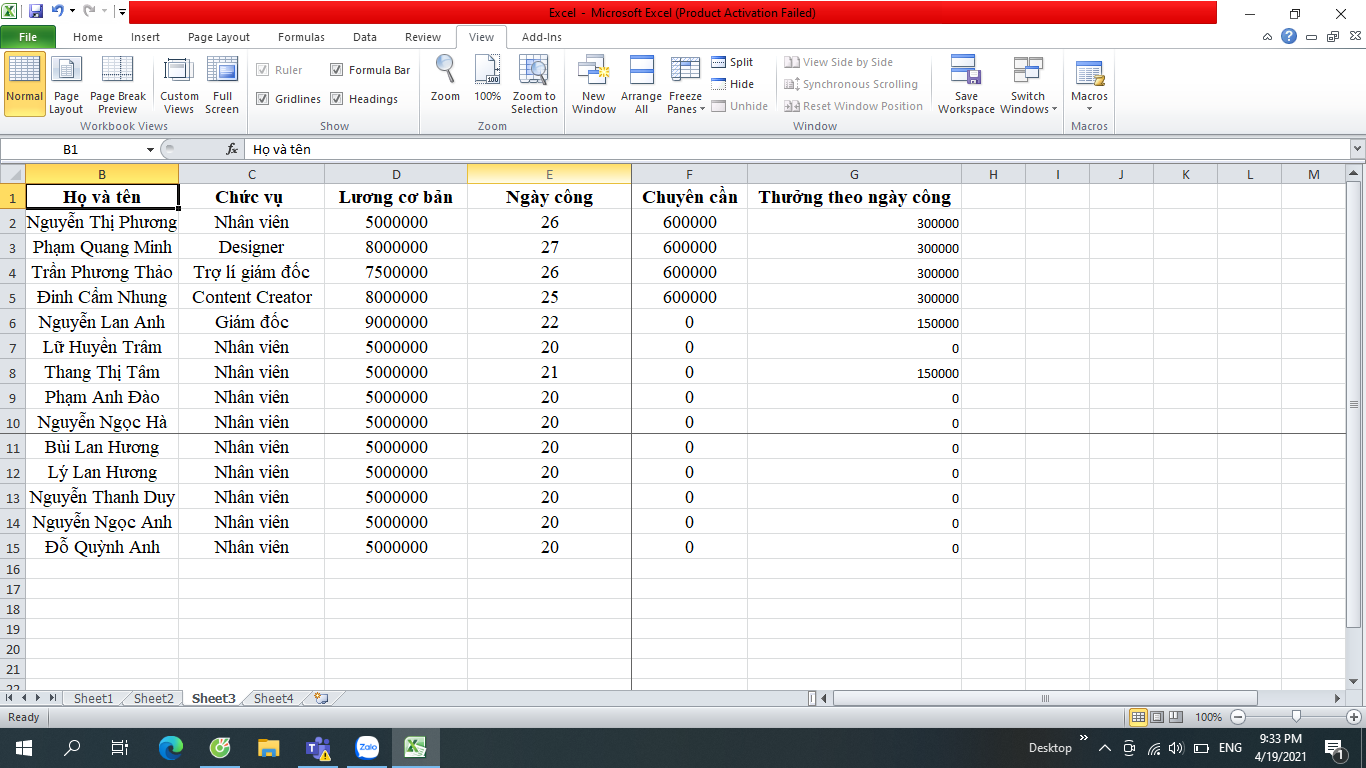The width and height of the screenshot is (1366, 768).
Task: Click Save icon in Quick Access toolbar
Action: point(36,12)
